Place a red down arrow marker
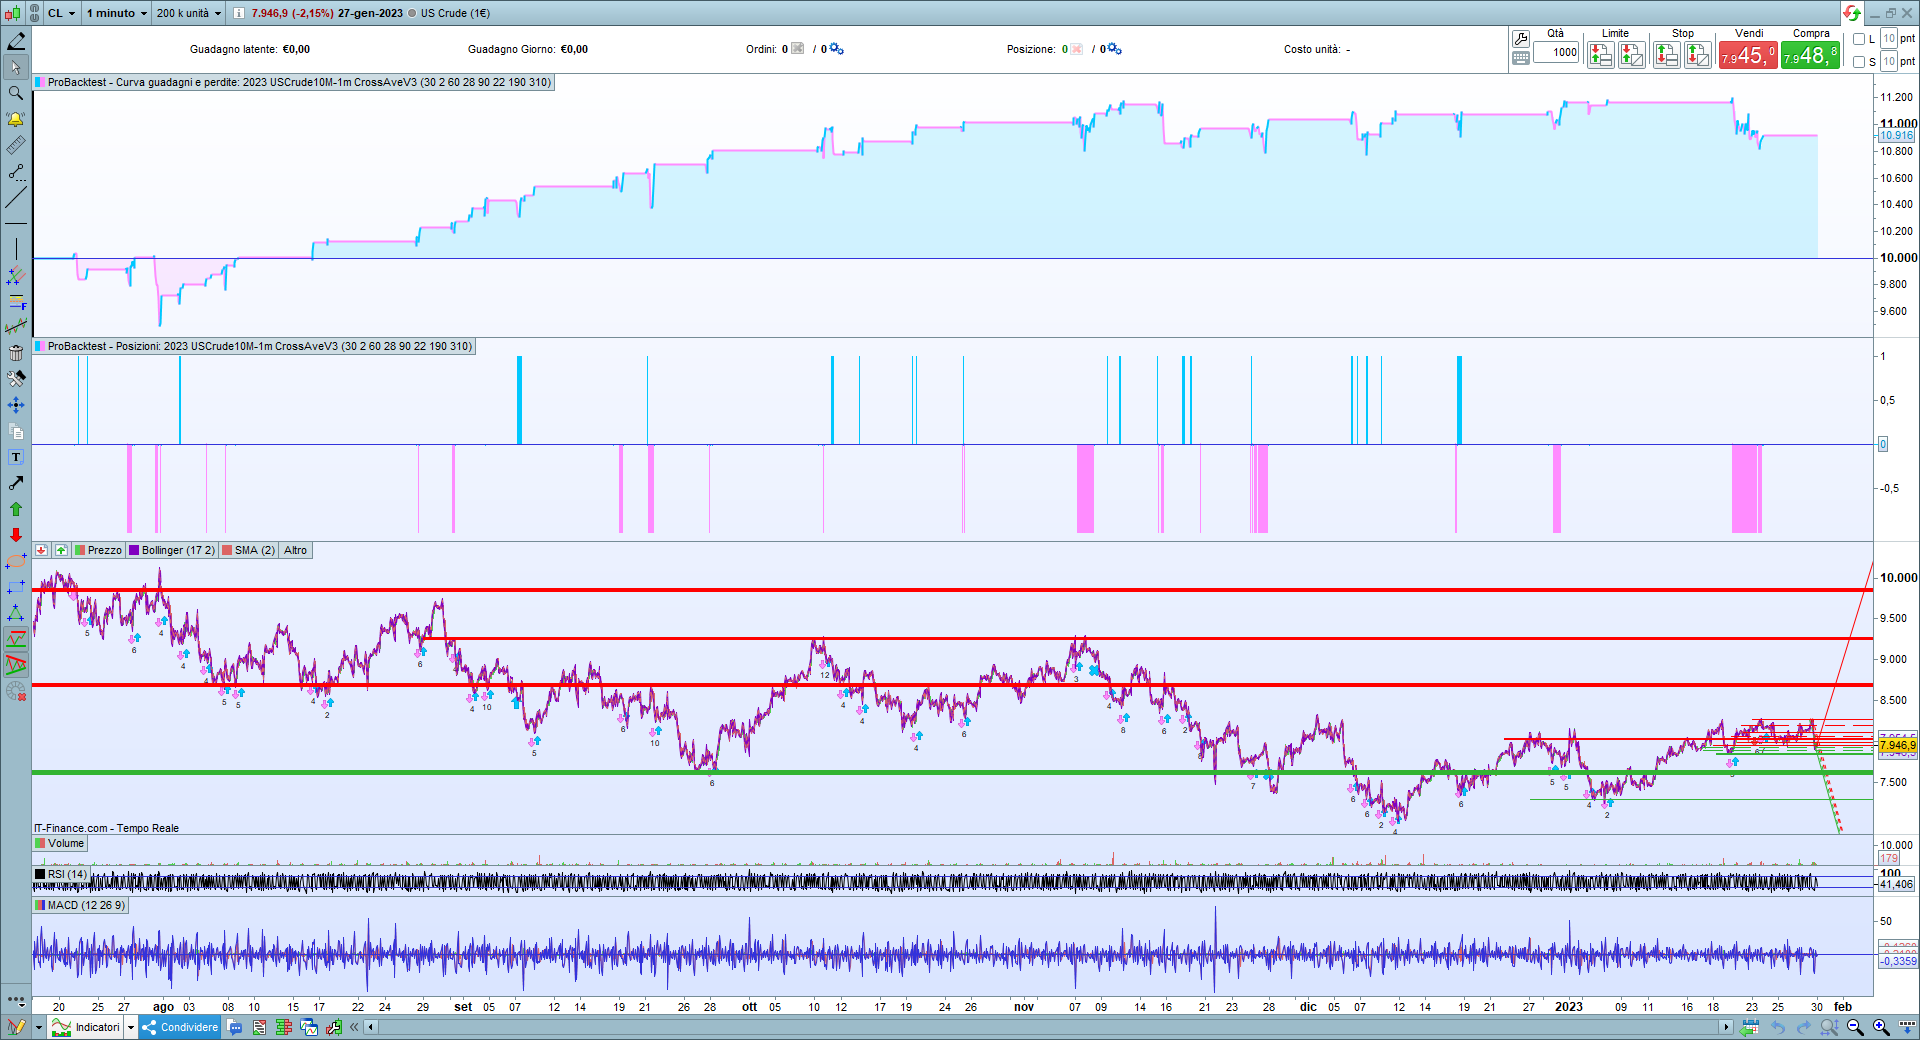1920x1040 pixels. tap(16, 535)
